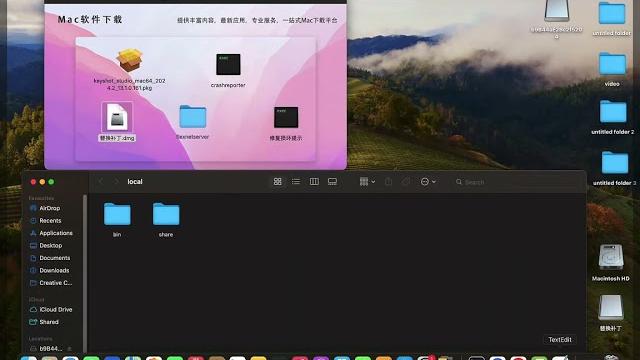Switch Finder to icon view
The image size is (640, 360).
(278, 182)
